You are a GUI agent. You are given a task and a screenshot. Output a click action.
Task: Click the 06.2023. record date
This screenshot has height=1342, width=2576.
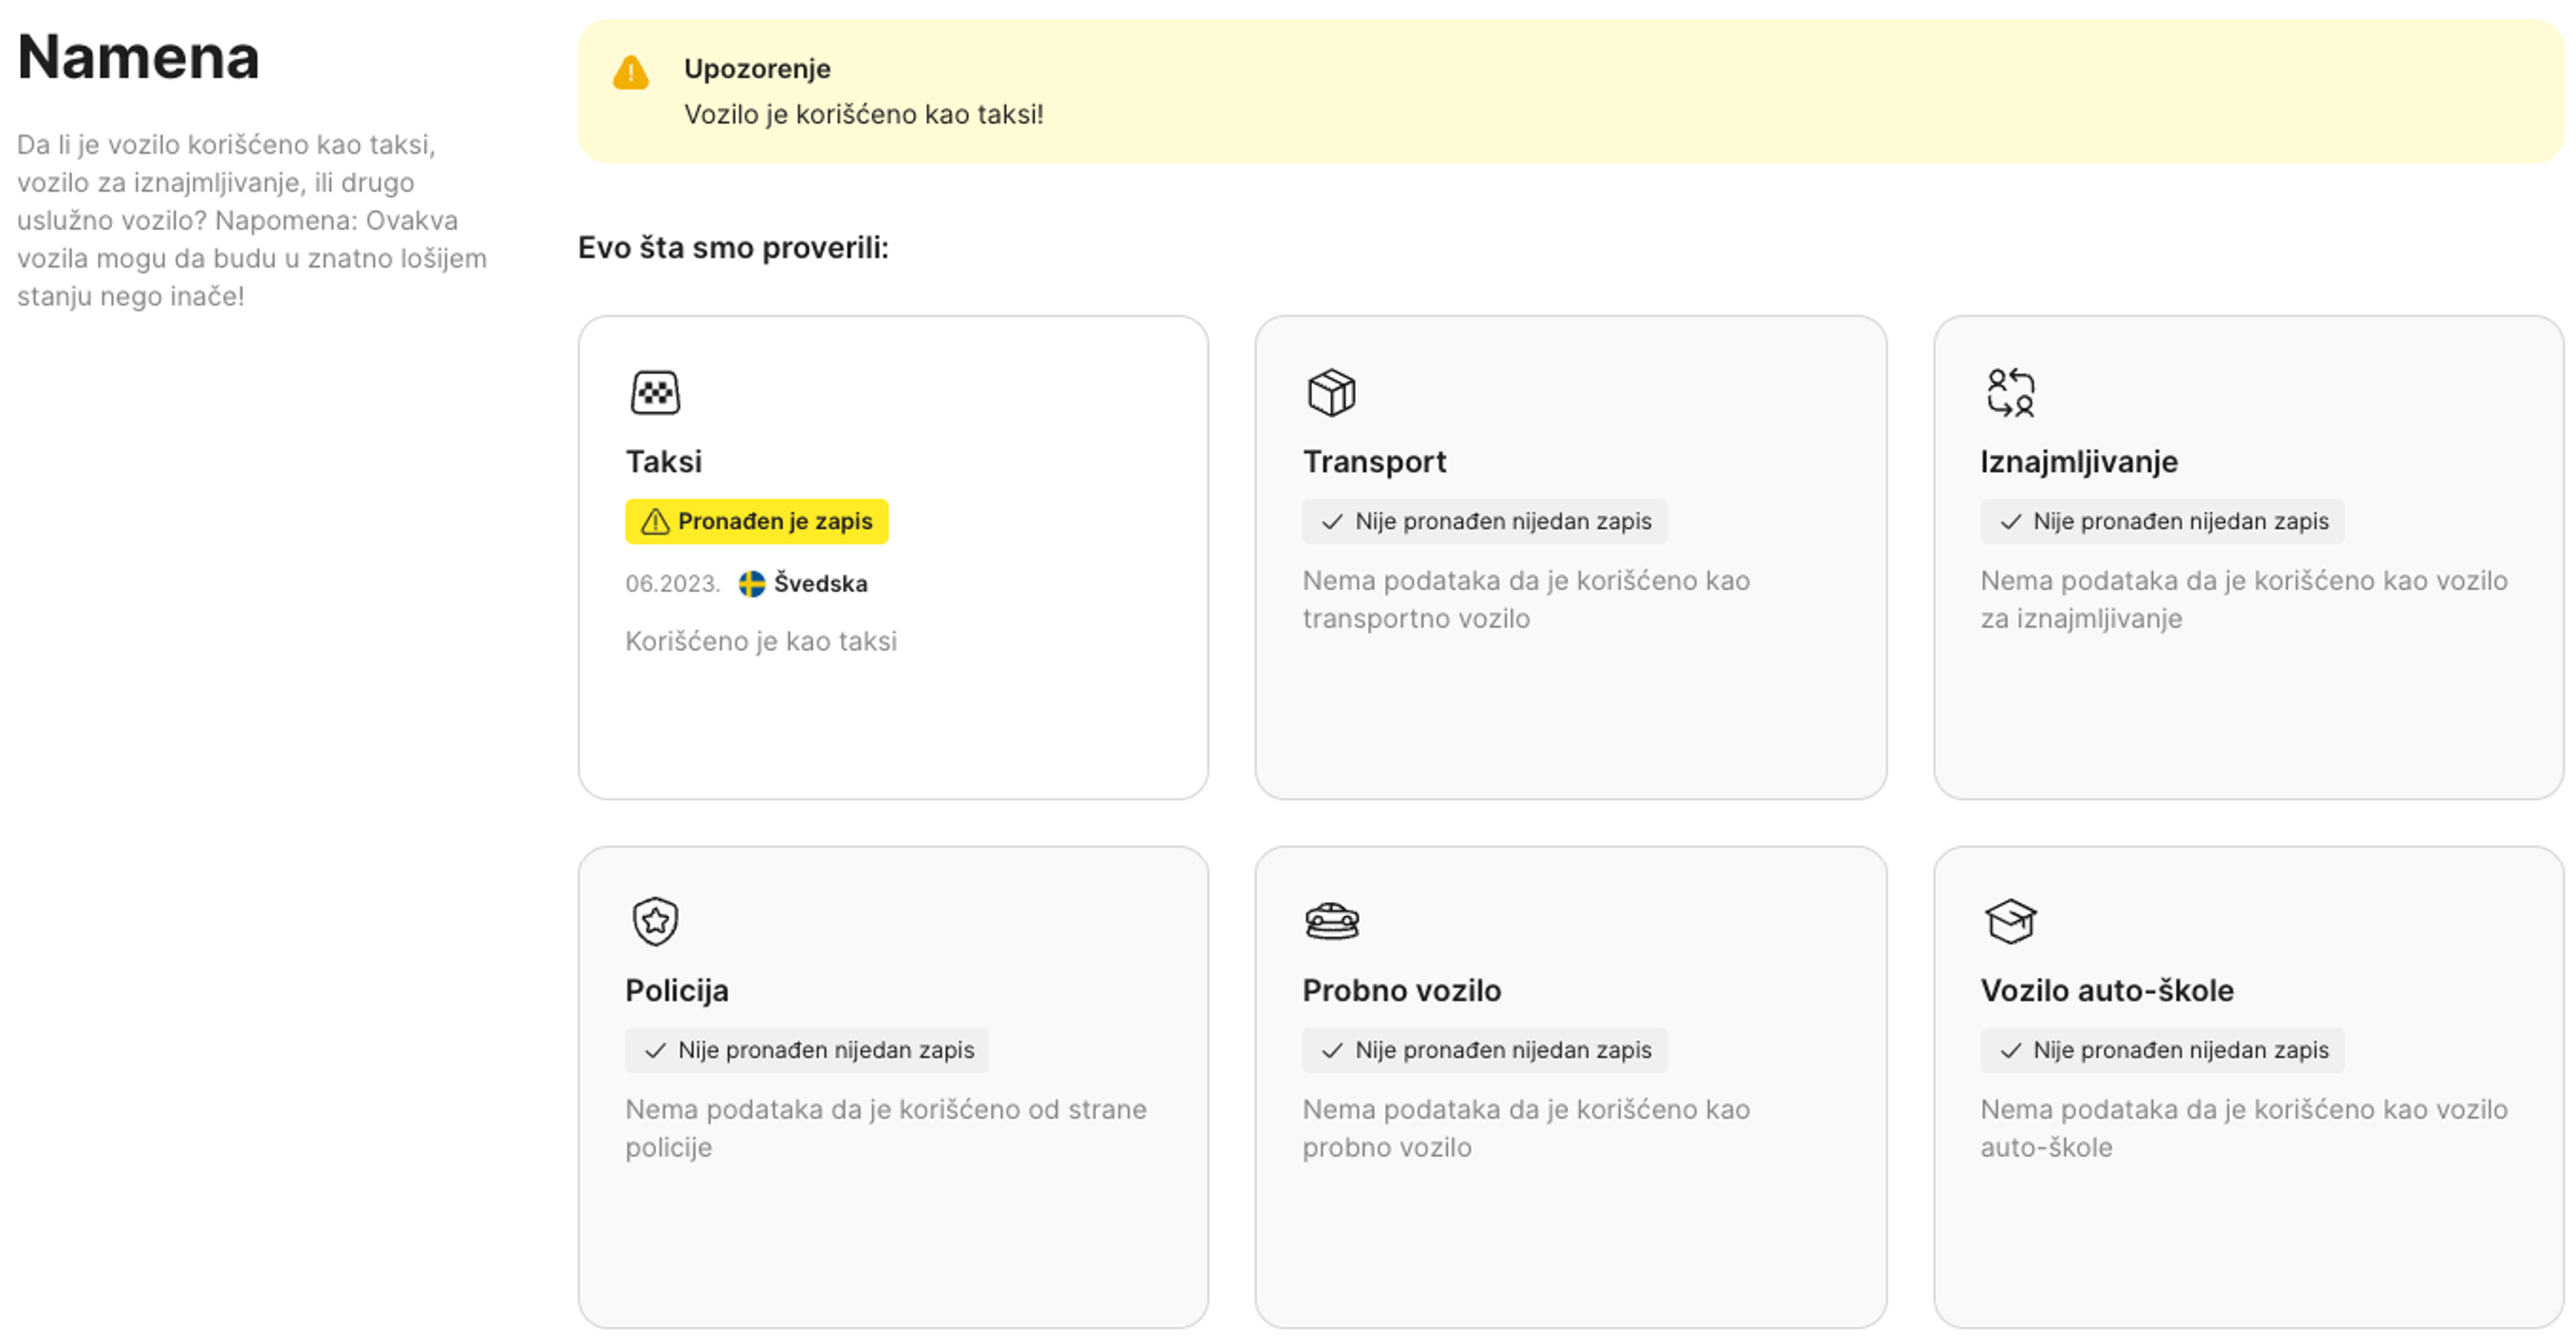[x=672, y=583]
